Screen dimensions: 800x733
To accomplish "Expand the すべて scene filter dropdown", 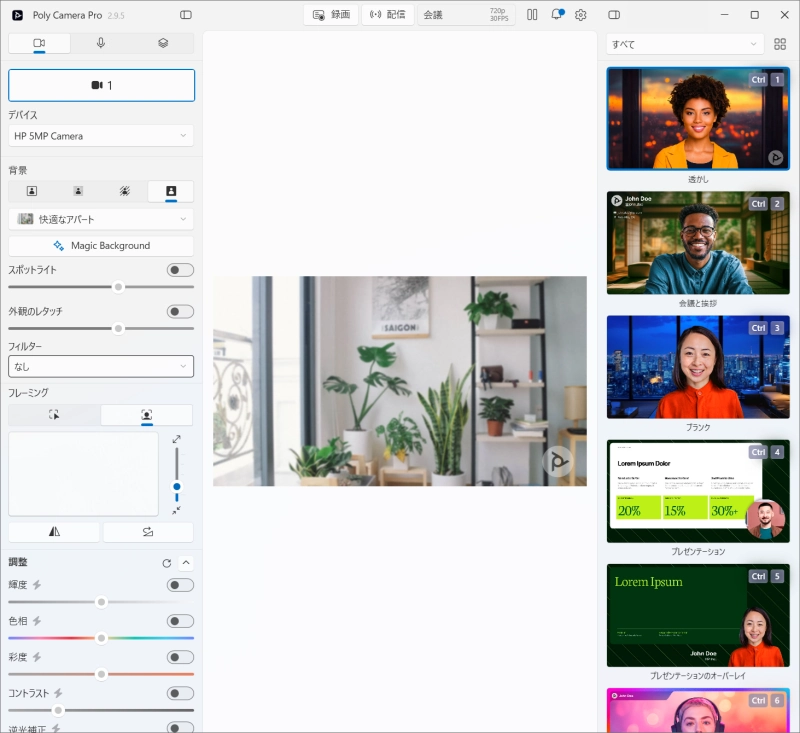I will (685, 45).
